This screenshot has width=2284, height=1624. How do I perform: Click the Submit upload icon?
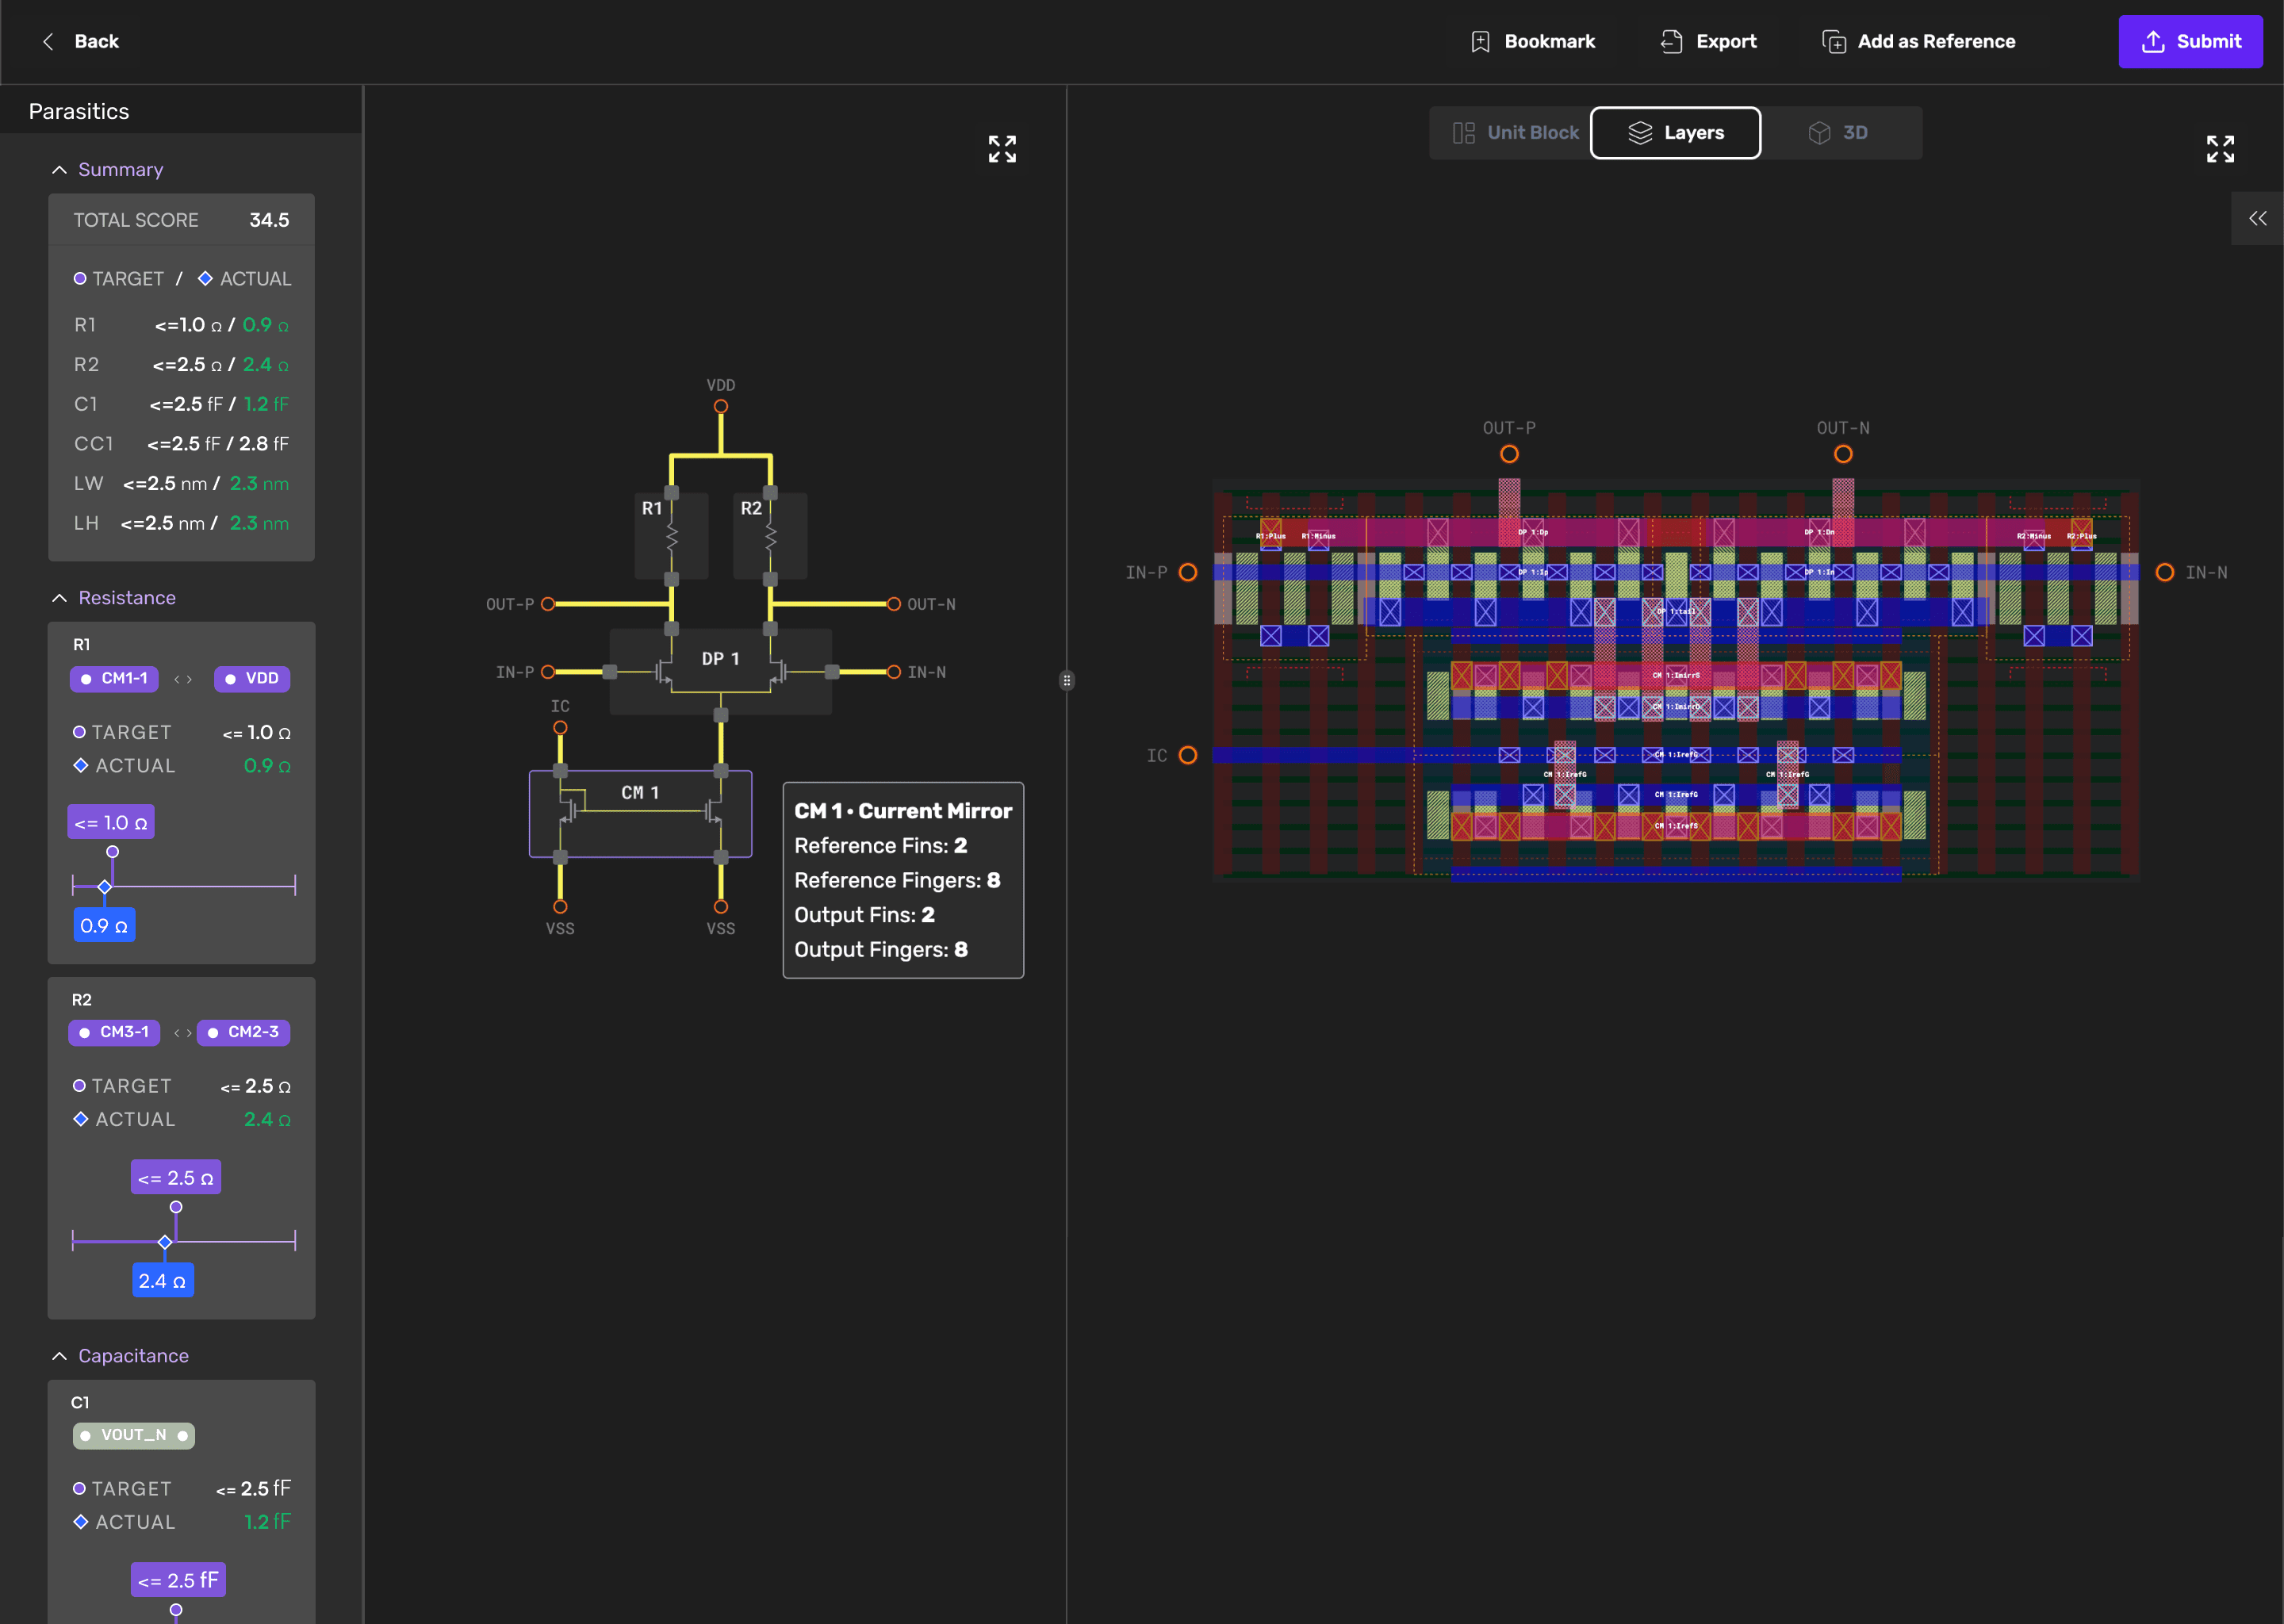(x=2153, y=41)
